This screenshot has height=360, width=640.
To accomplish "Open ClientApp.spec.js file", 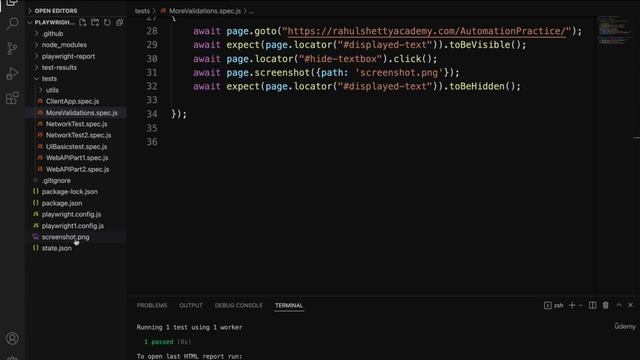I will coord(72,101).
